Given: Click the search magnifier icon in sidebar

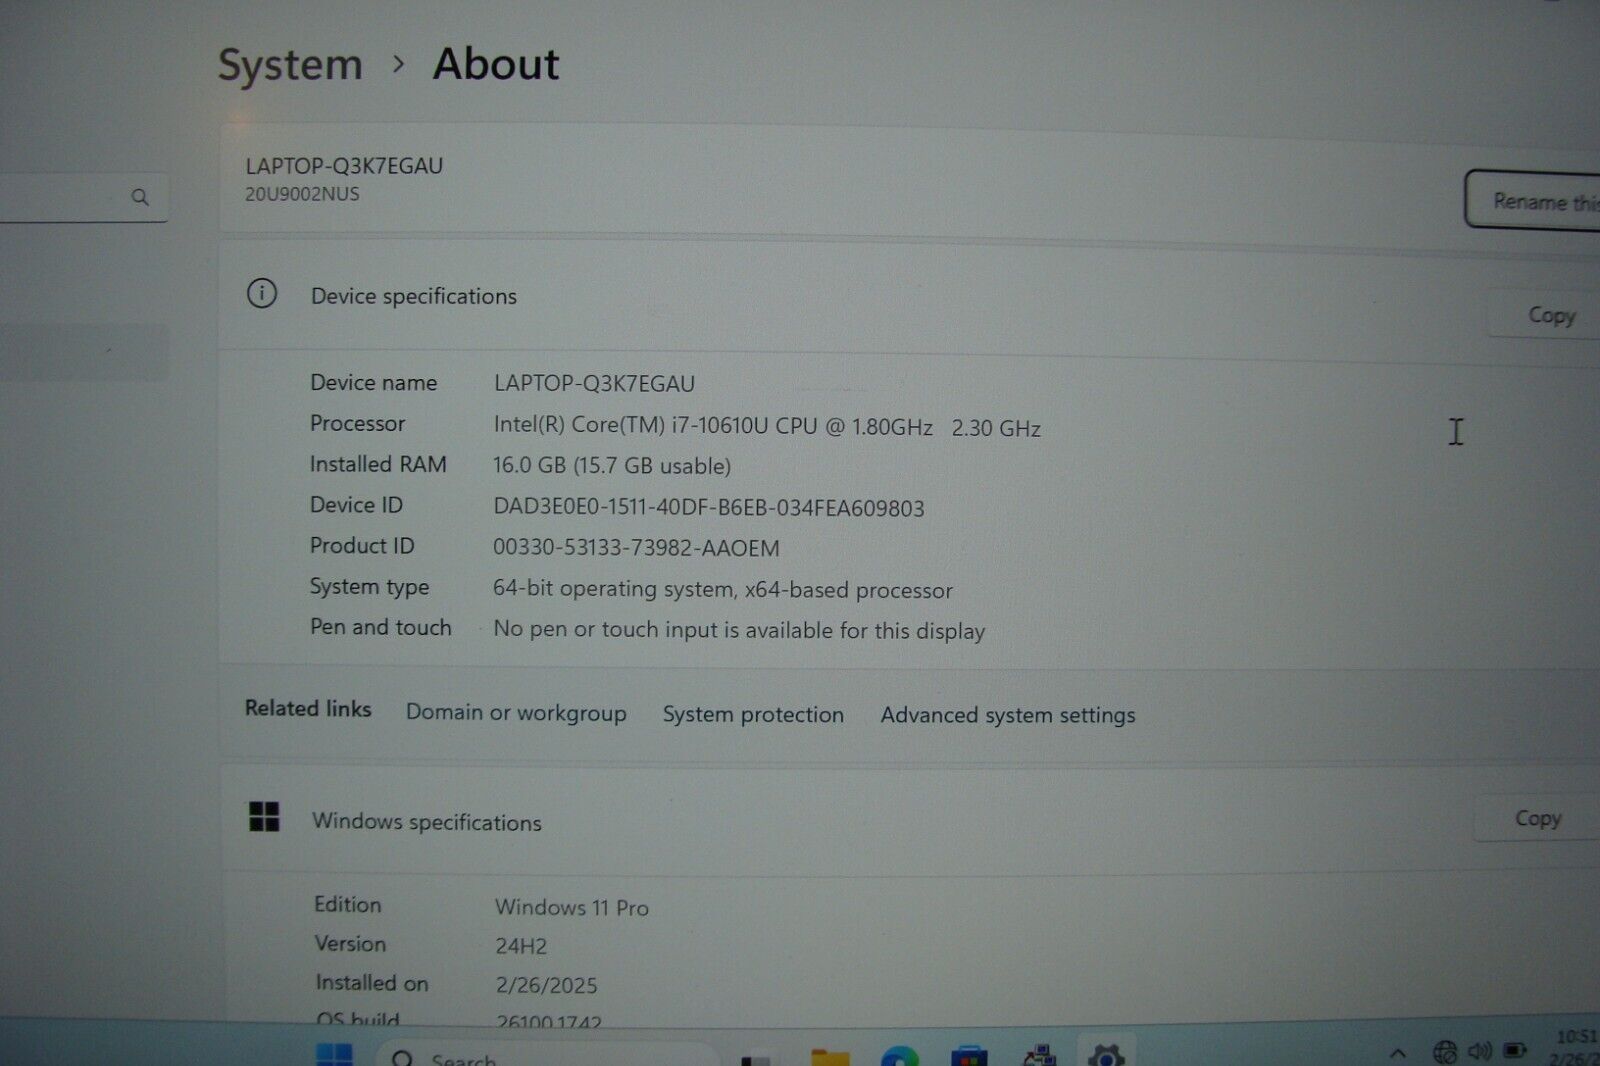Looking at the screenshot, I should (x=140, y=197).
